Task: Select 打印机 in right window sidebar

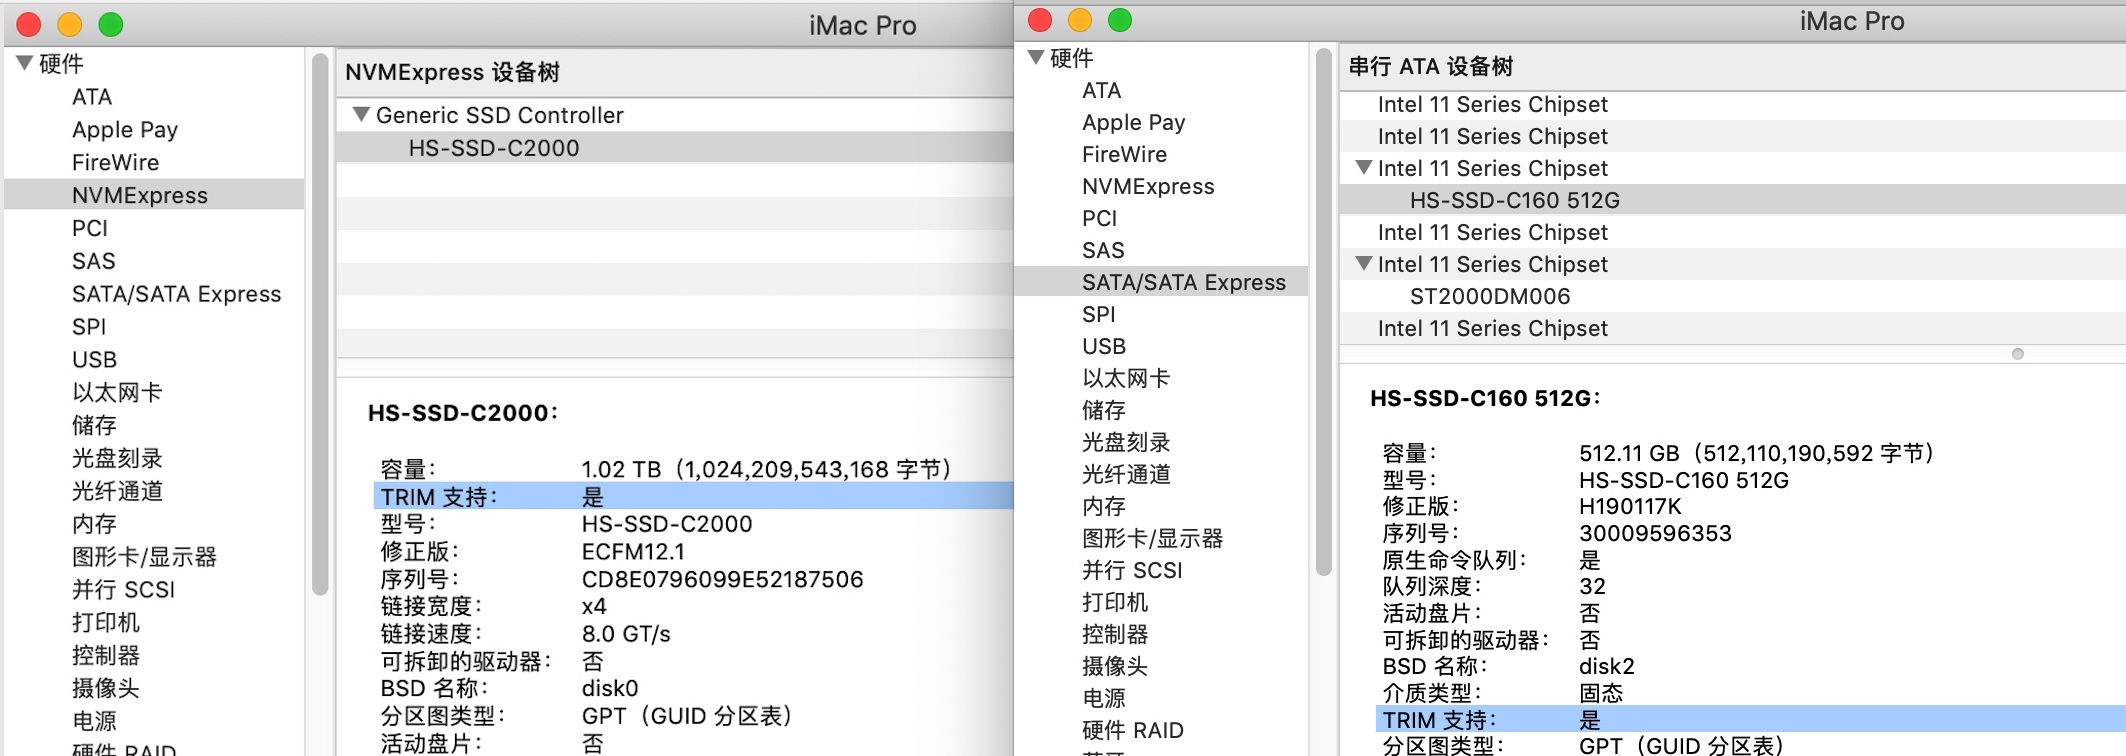Action: click(x=1115, y=602)
